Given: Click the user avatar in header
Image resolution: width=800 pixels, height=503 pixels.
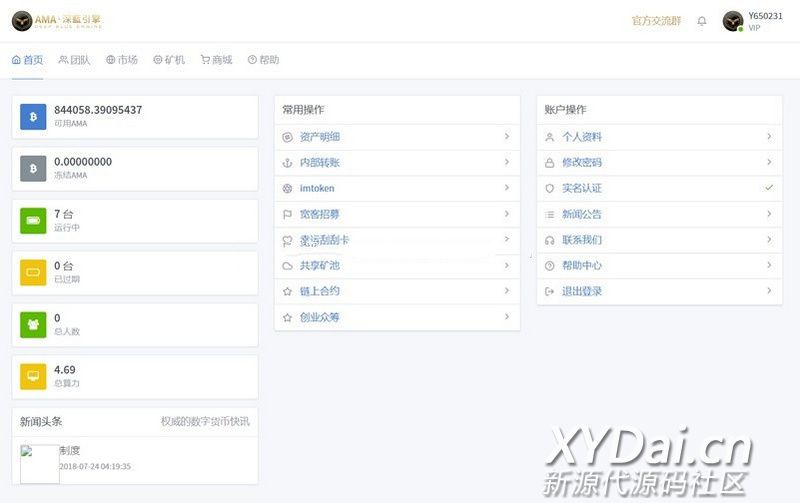Looking at the screenshot, I should 733,21.
